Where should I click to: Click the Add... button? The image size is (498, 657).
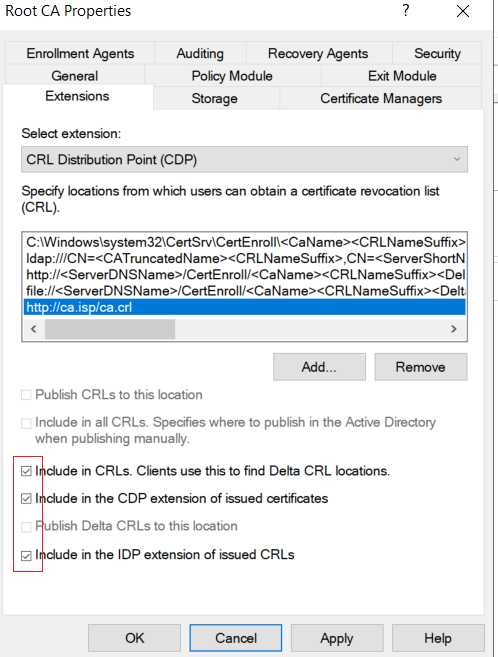pos(319,367)
